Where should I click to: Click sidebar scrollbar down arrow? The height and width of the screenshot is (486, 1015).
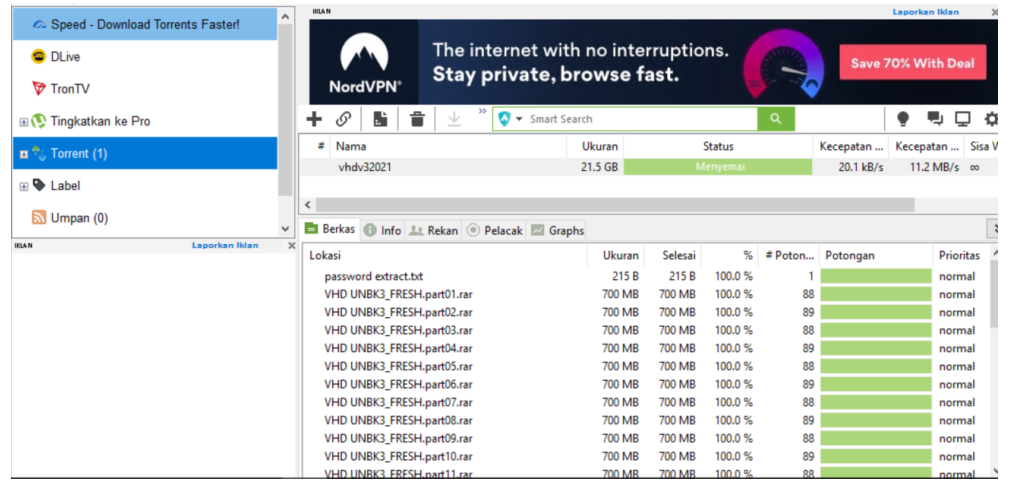click(285, 228)
